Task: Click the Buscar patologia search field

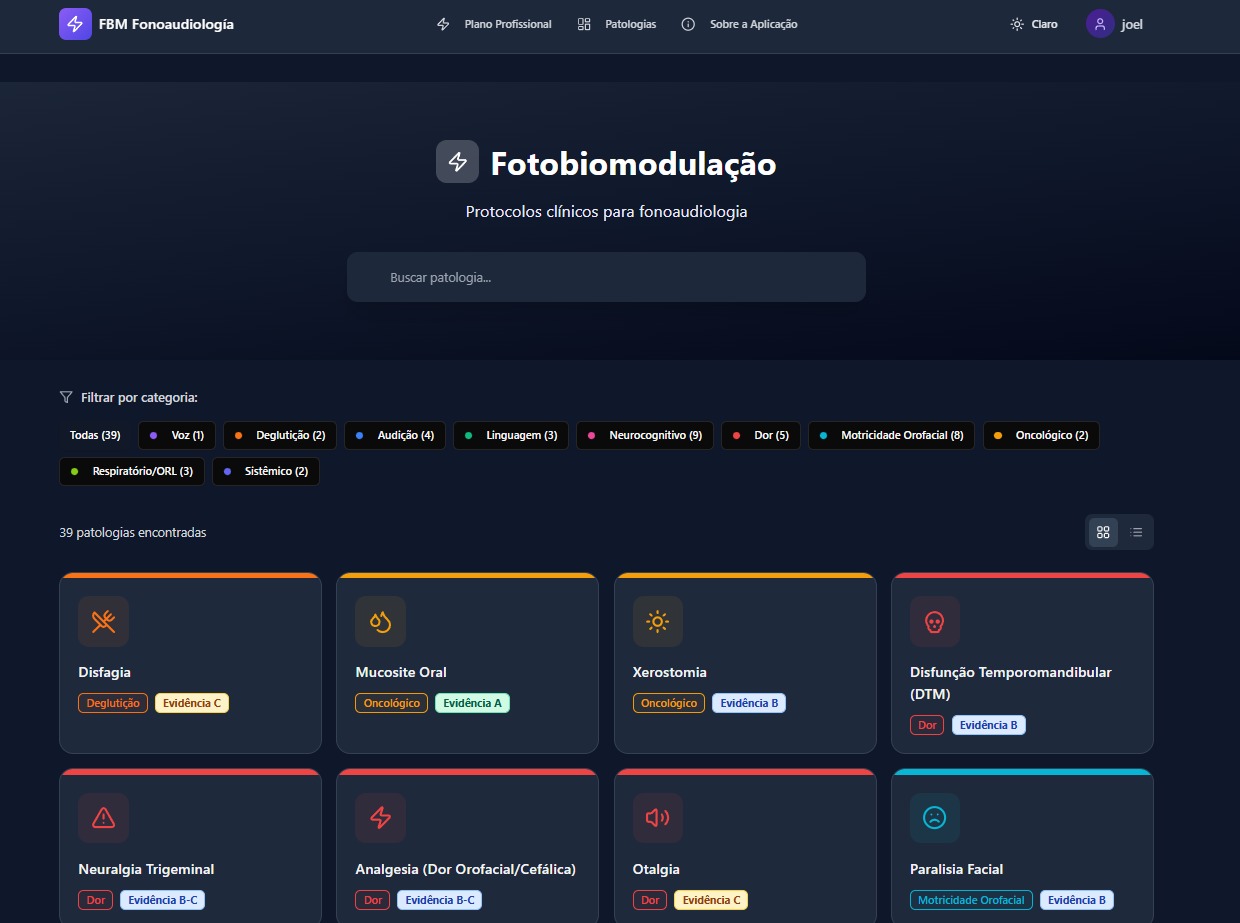Action: pos(606,277)
